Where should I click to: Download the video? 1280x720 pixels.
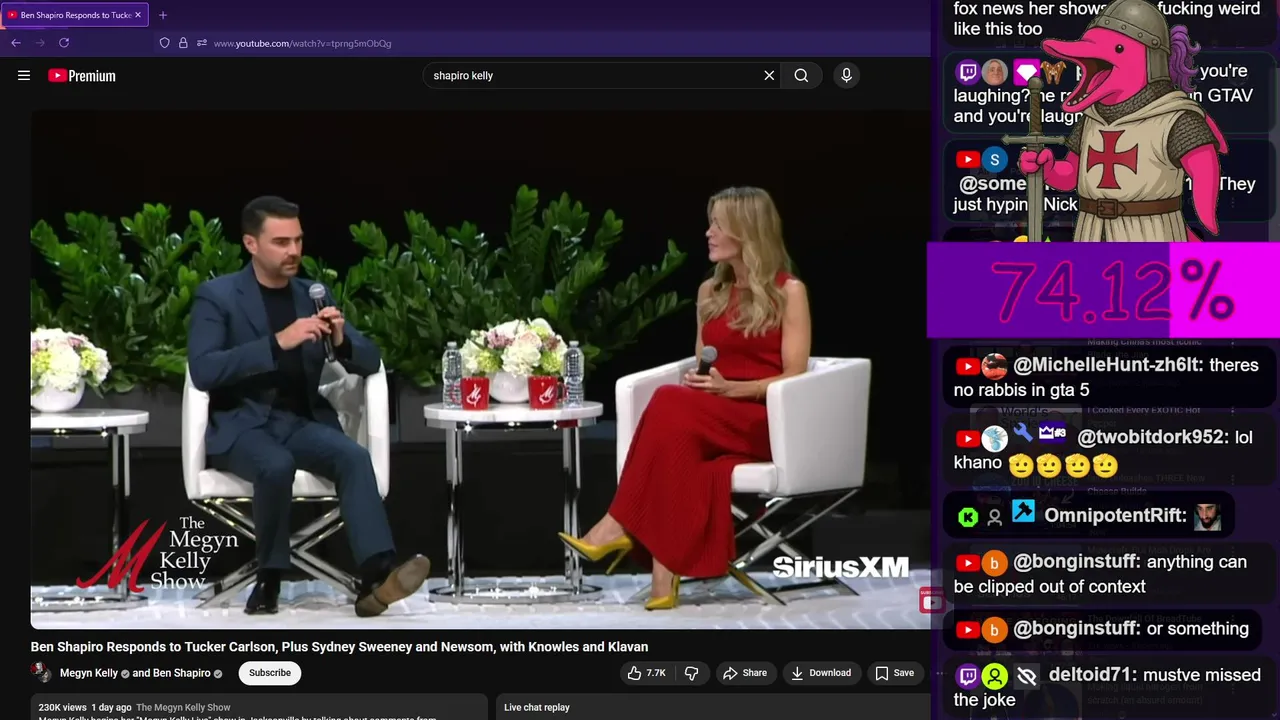[x=821, y=673]
